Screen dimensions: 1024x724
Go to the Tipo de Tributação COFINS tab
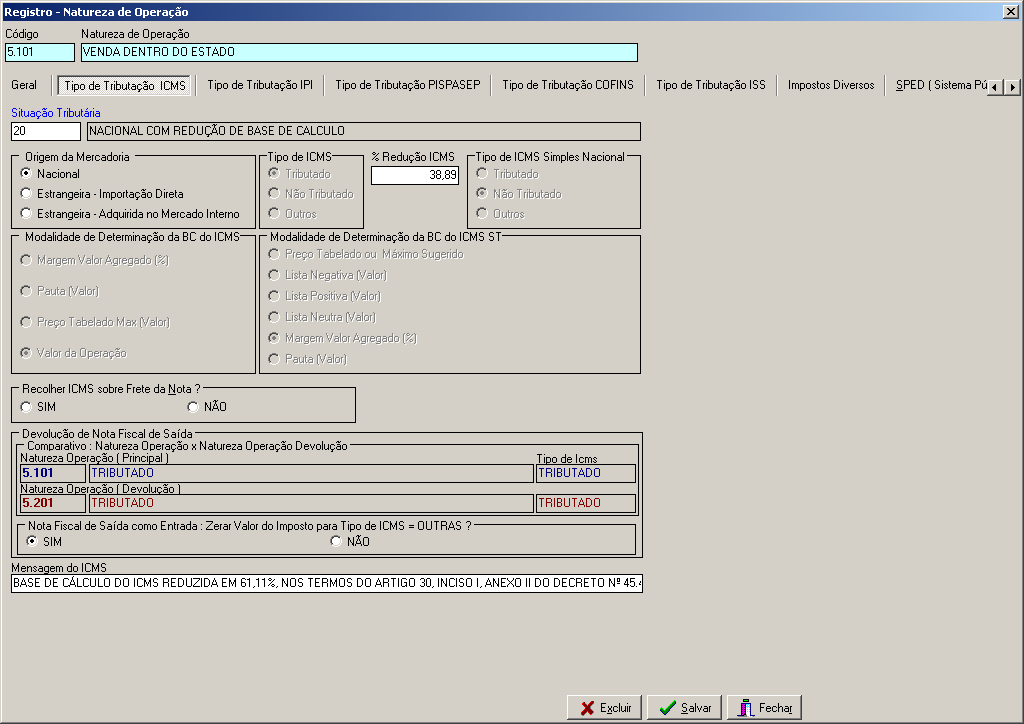click(x=568, y=85)
